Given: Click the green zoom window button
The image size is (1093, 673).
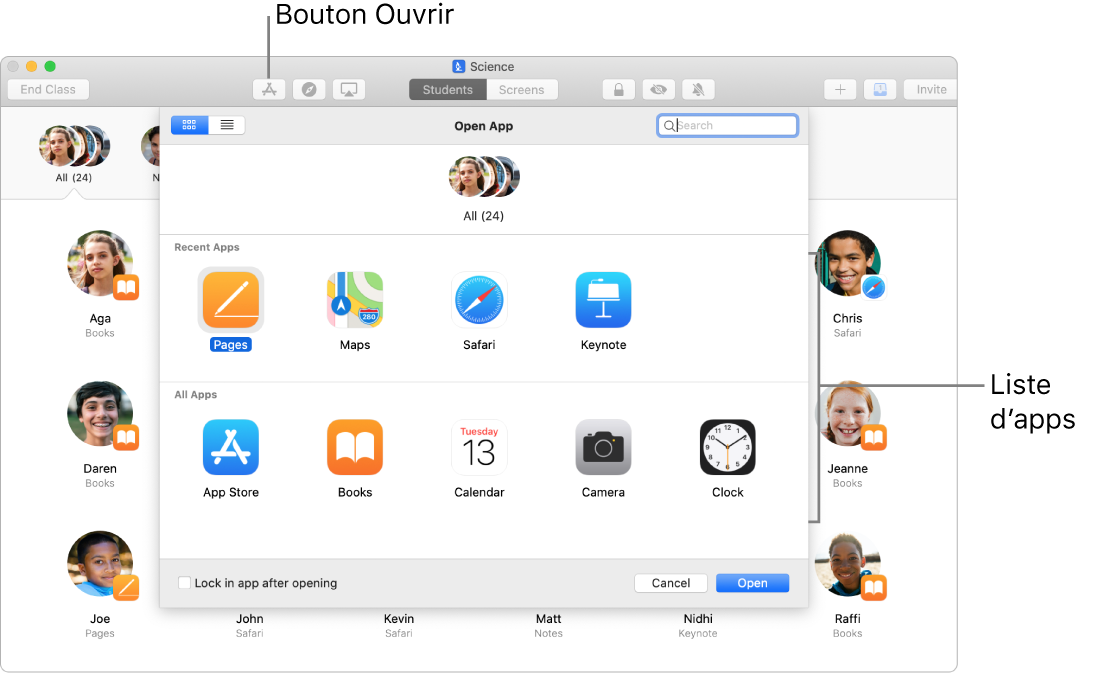Looking at the screenshot, I should pyautogui.click(x=49, y=66).
